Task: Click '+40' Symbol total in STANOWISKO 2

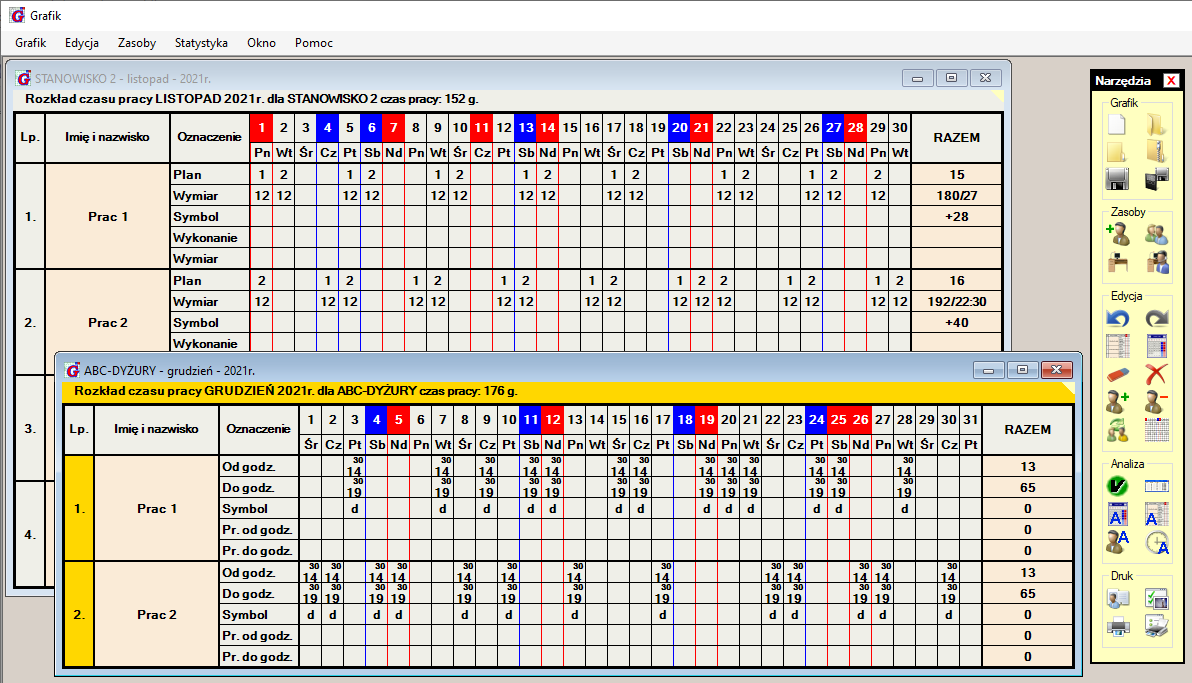Action: (x=956, y=322)
